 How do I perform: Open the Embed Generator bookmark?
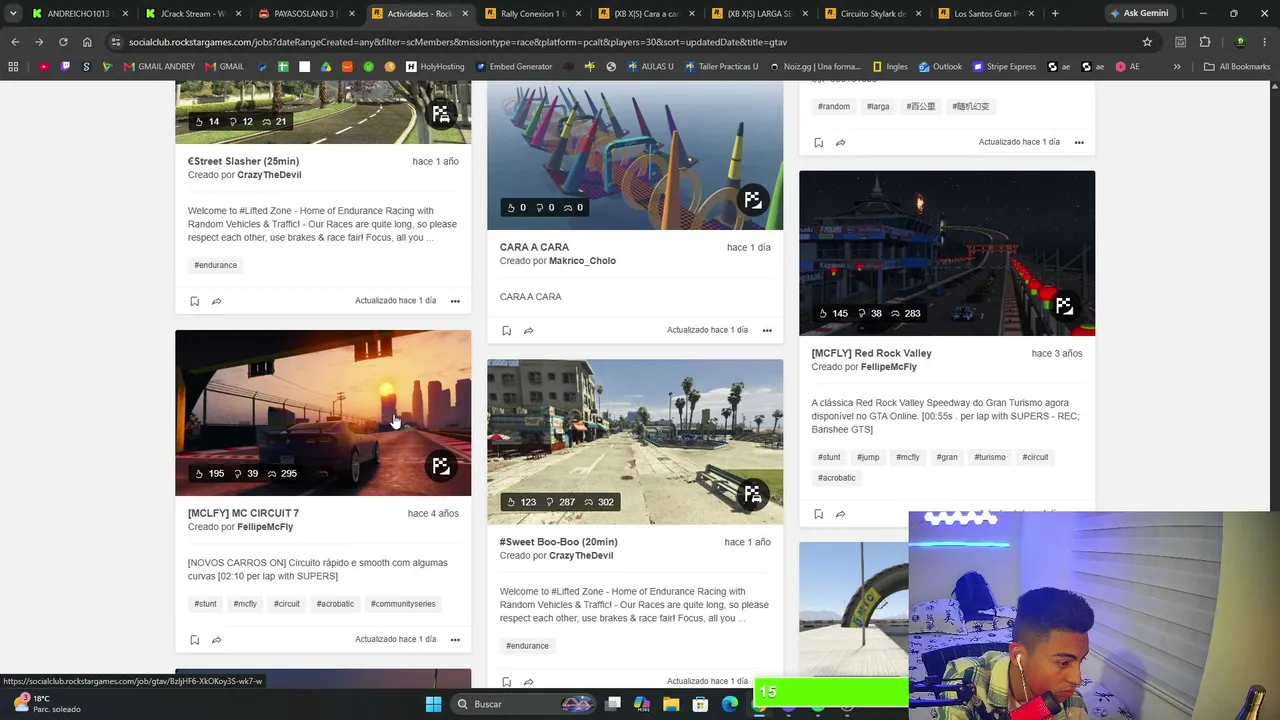coord(514,67)
